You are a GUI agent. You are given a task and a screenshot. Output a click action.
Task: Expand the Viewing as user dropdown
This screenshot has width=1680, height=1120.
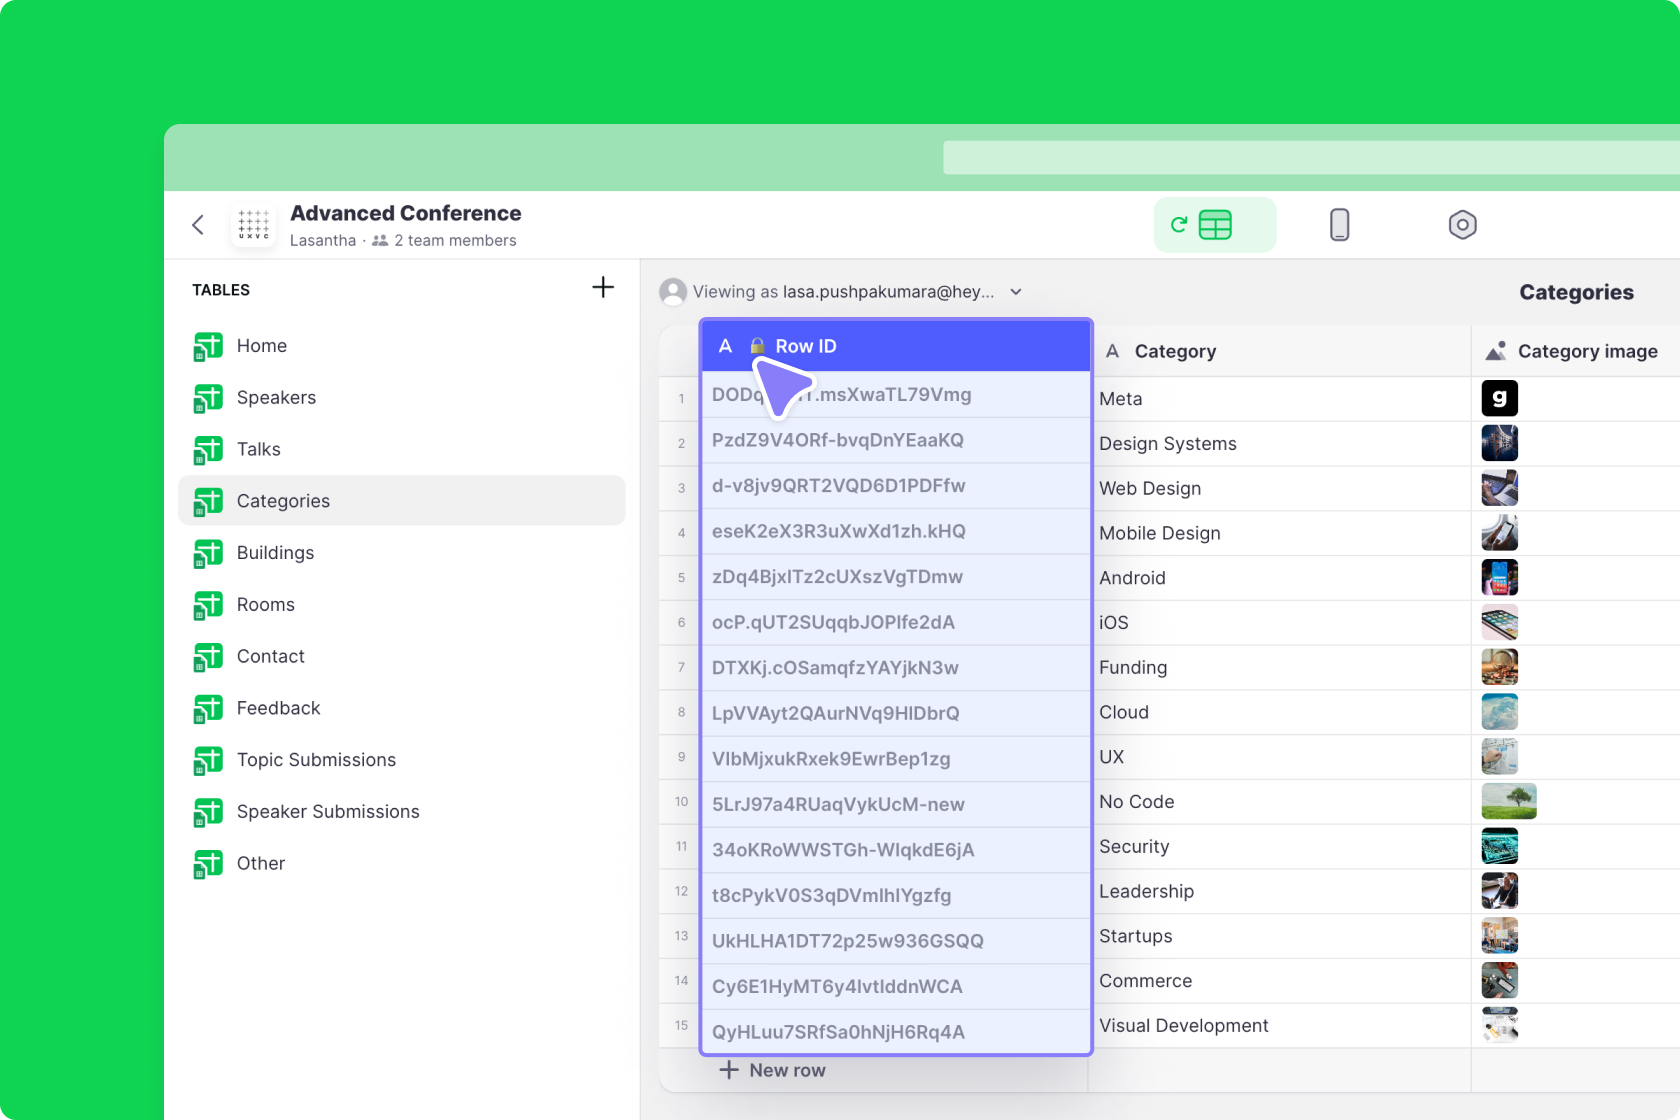coord(1016,292)
